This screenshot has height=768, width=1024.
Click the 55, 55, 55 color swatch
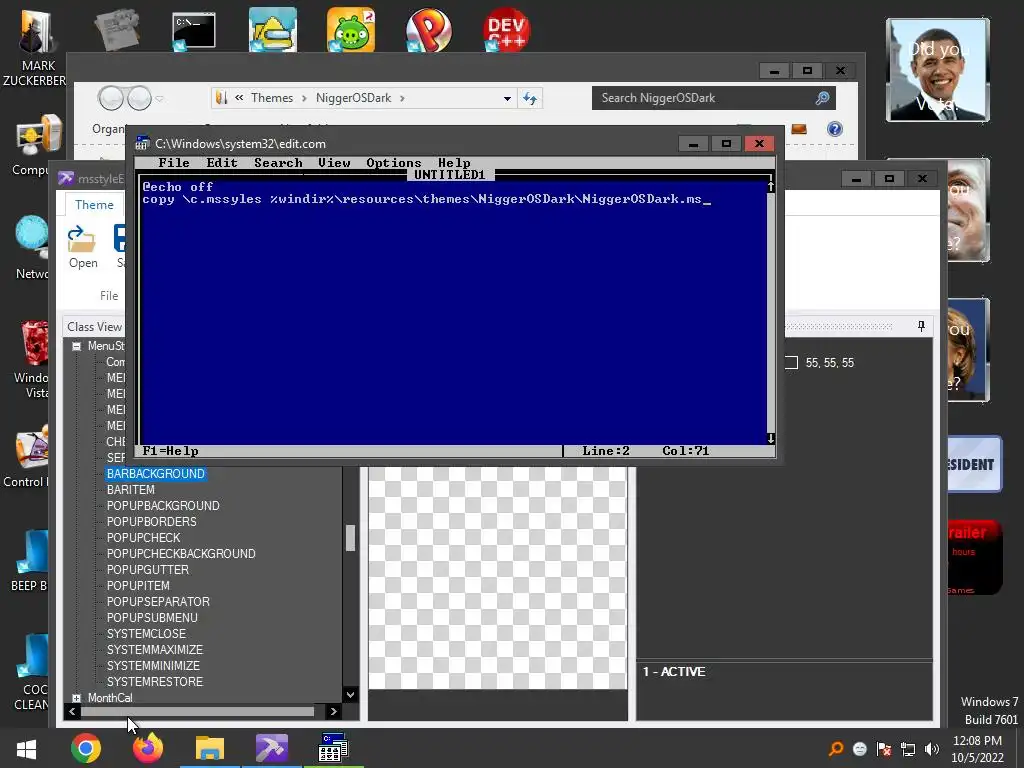pos(791,362)
